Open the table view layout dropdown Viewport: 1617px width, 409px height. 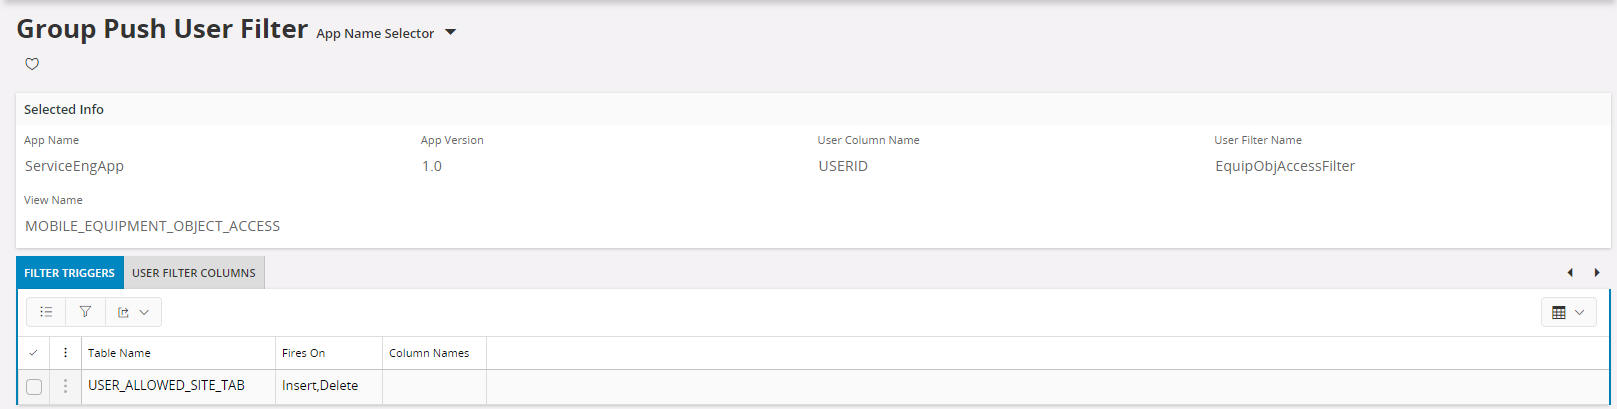pos(1567,312)
